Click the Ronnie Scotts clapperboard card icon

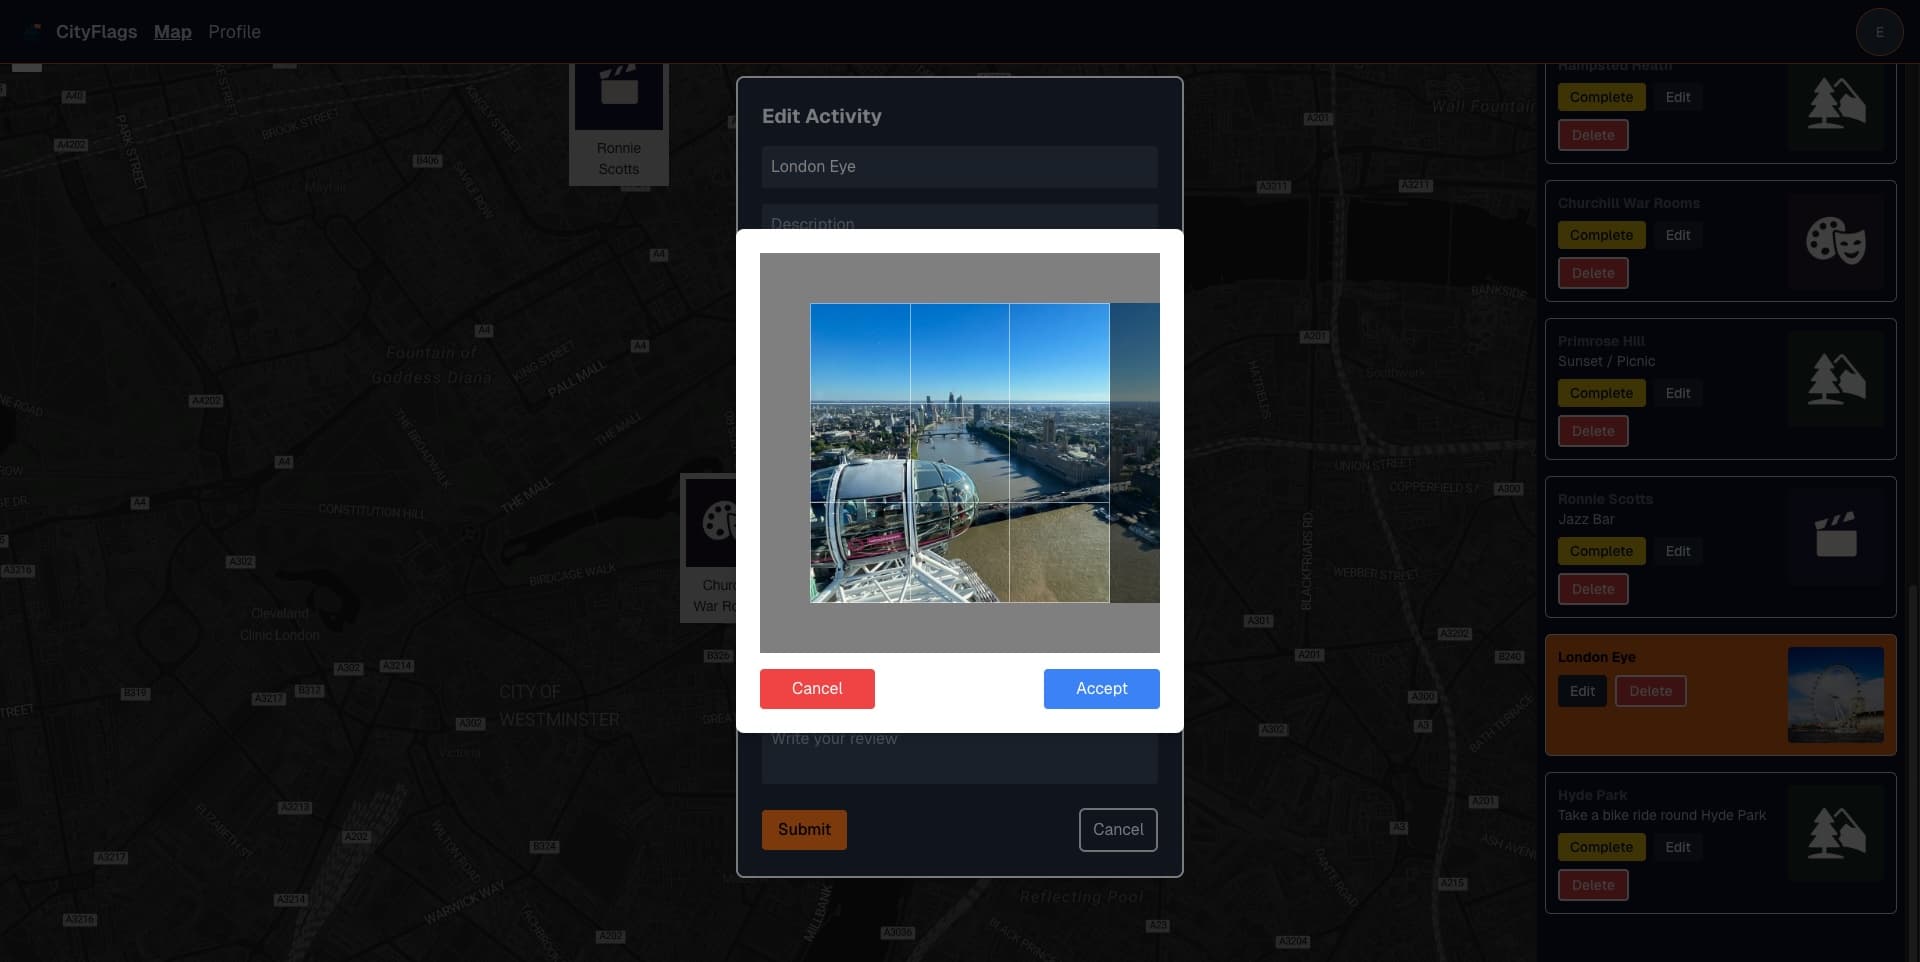click(x=1835, y=535)
